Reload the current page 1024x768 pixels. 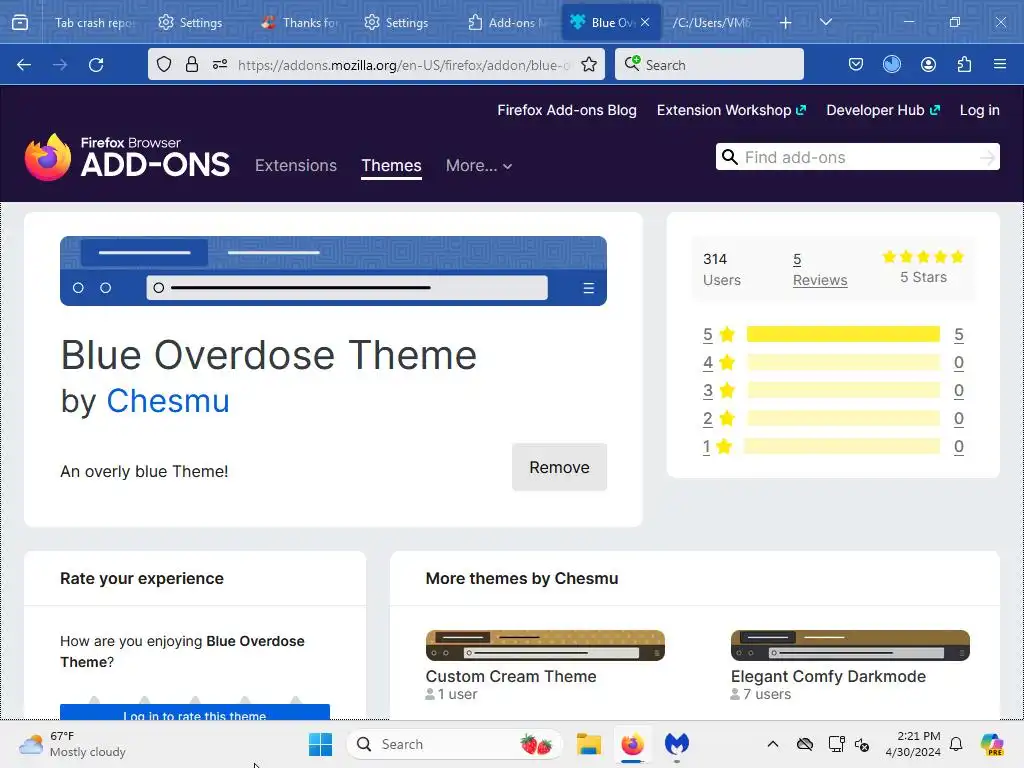click(96, 65)
